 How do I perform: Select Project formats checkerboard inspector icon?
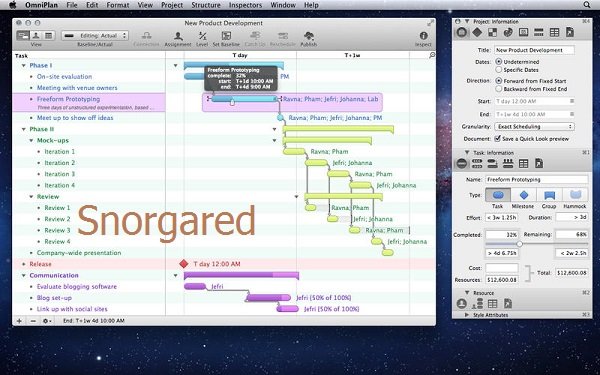(492, 33)
